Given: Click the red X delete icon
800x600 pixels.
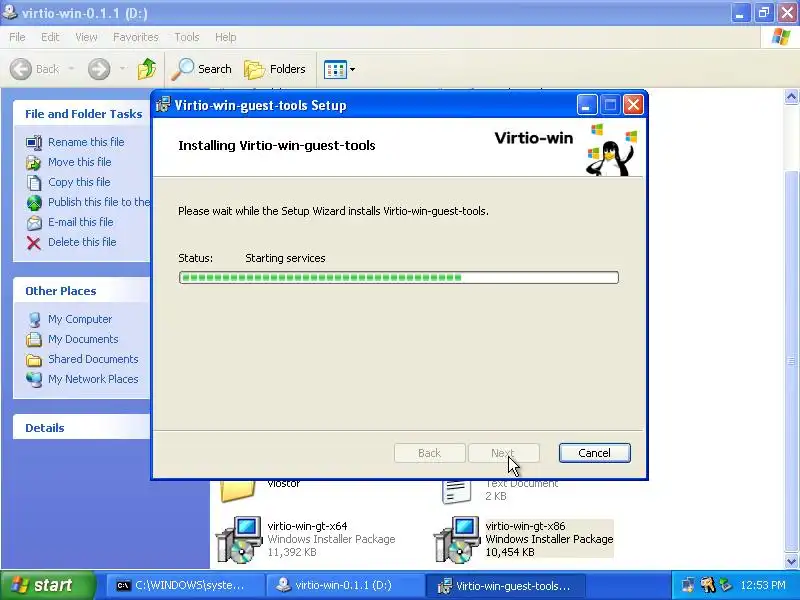Looking at the screenshot, I should pyautogui.click(x=34, y=243).
